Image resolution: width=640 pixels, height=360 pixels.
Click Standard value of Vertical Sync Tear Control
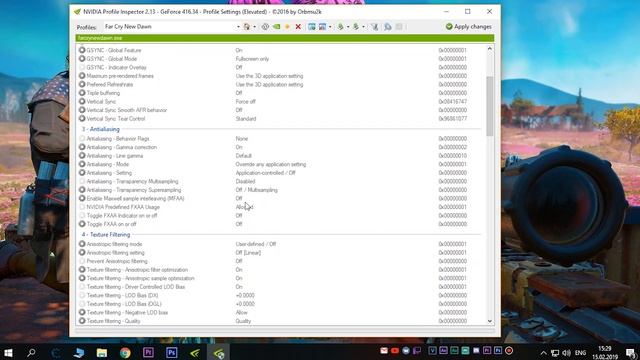pyautogui.click(x=246, y=119)
